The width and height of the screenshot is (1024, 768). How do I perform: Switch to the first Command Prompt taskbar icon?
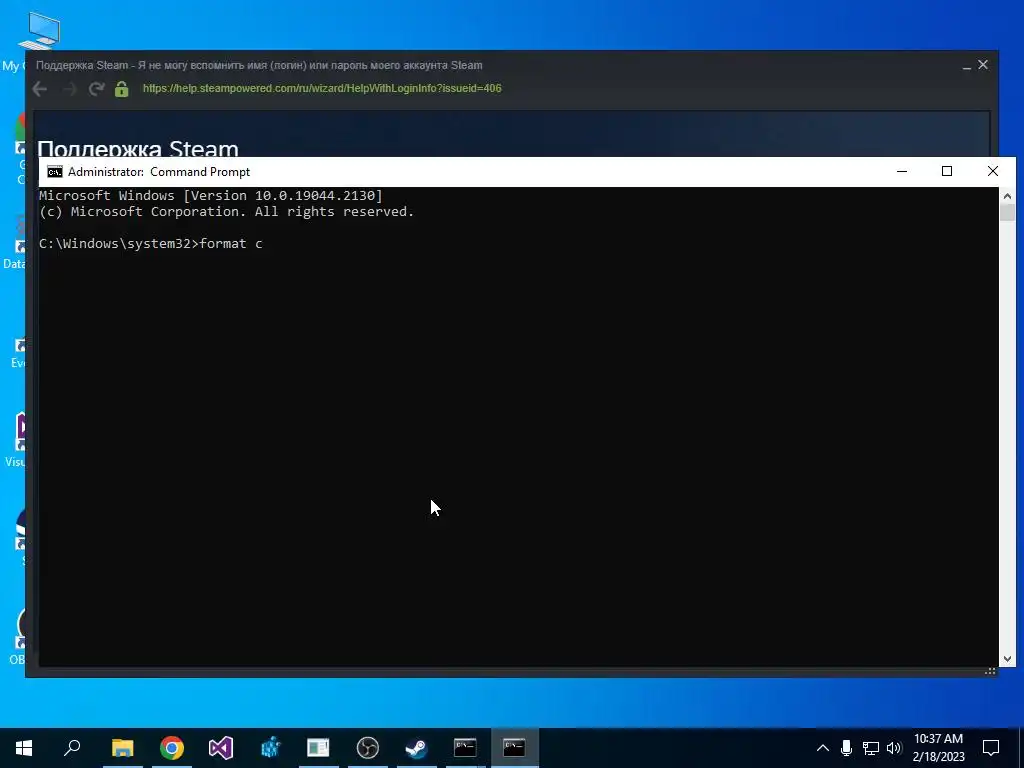(465, 748)
